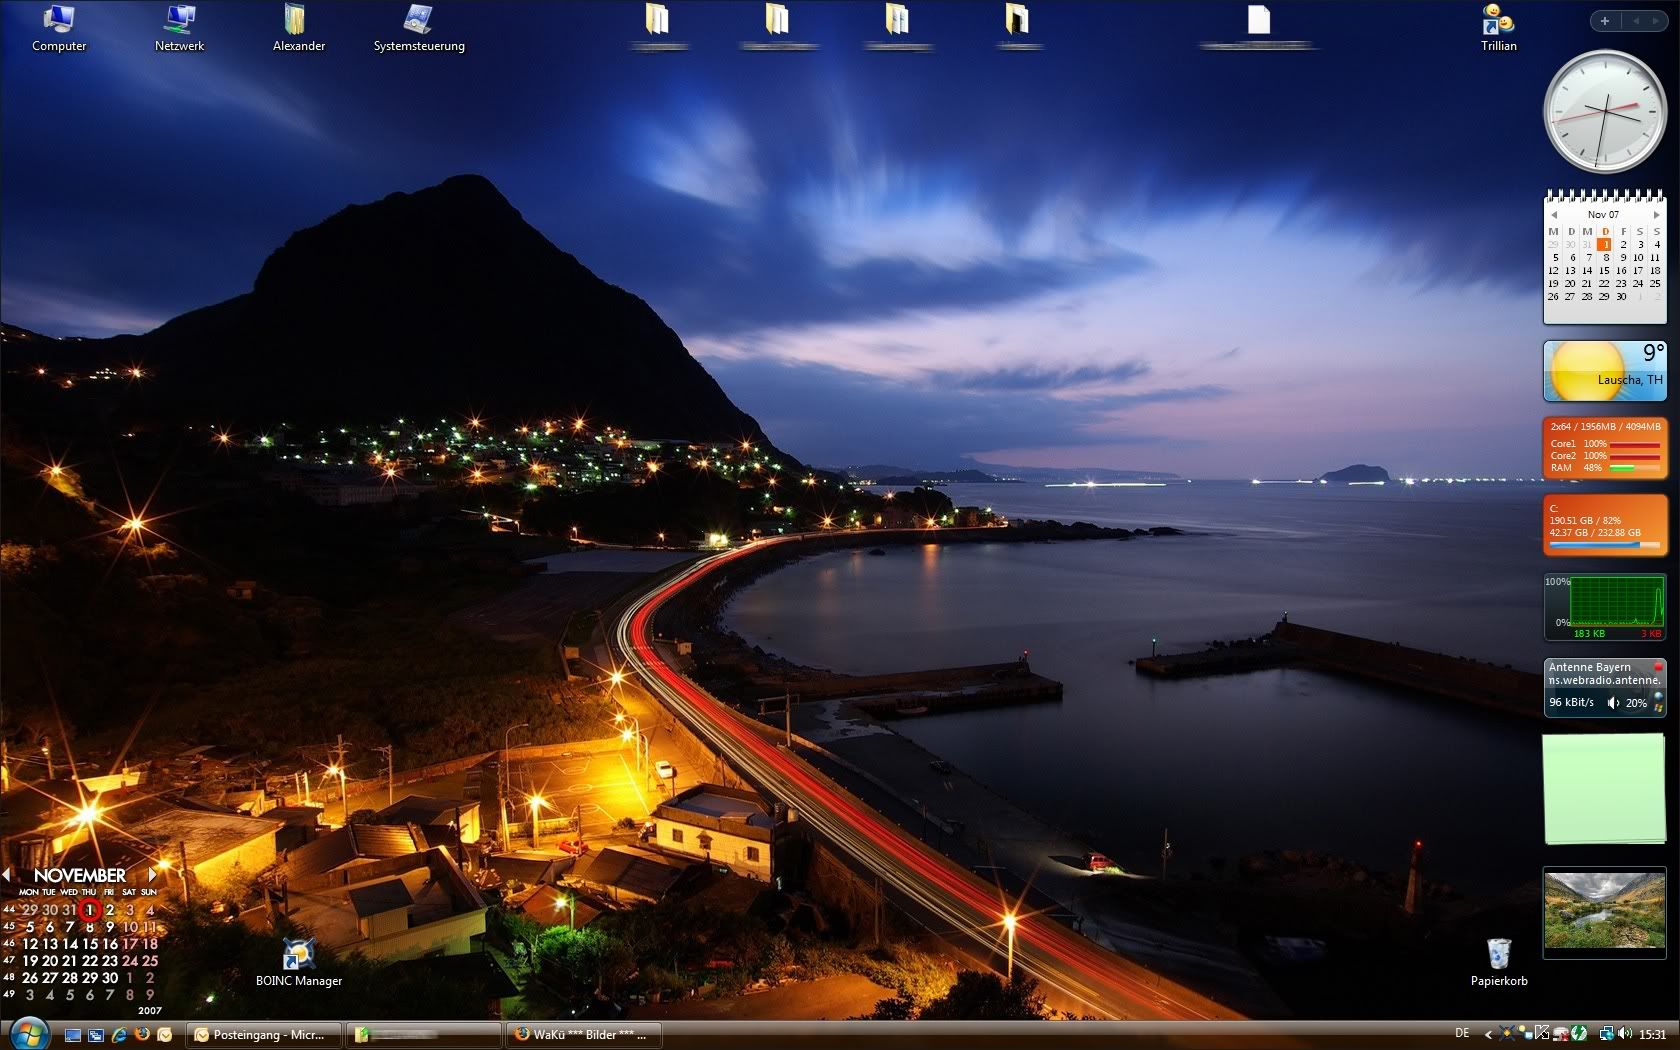1680x1050 pixels.
Task: Switch to Posteingang Outlook taskbar window
Action: (264, 1034)
